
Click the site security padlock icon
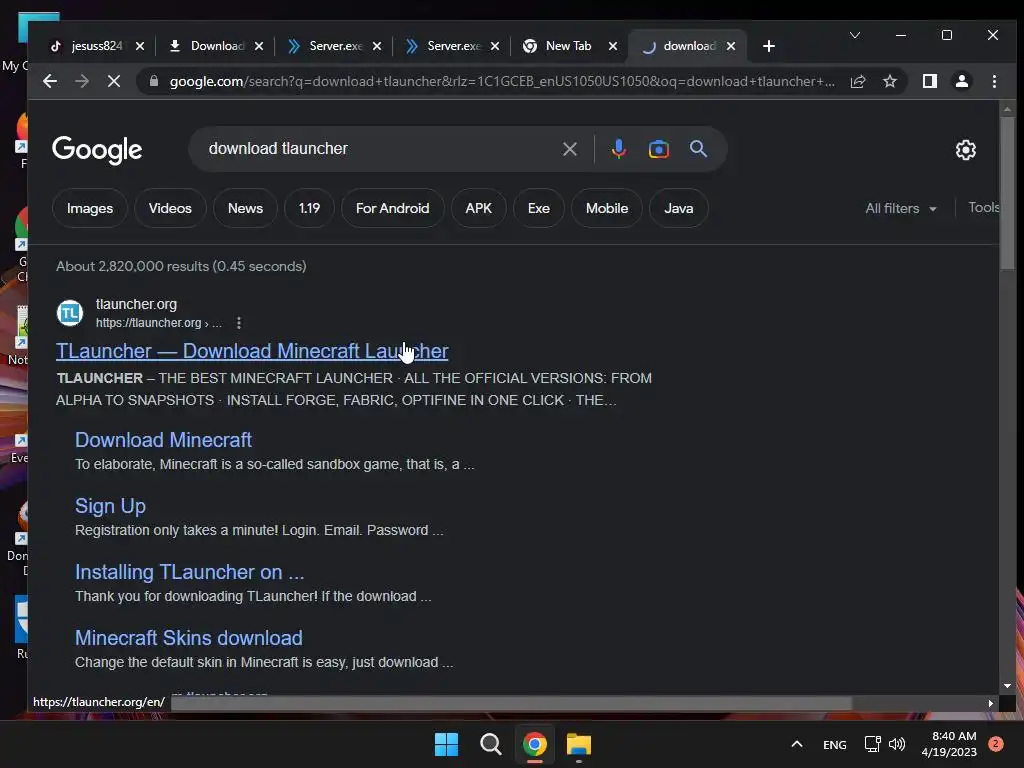coord(154,81)
